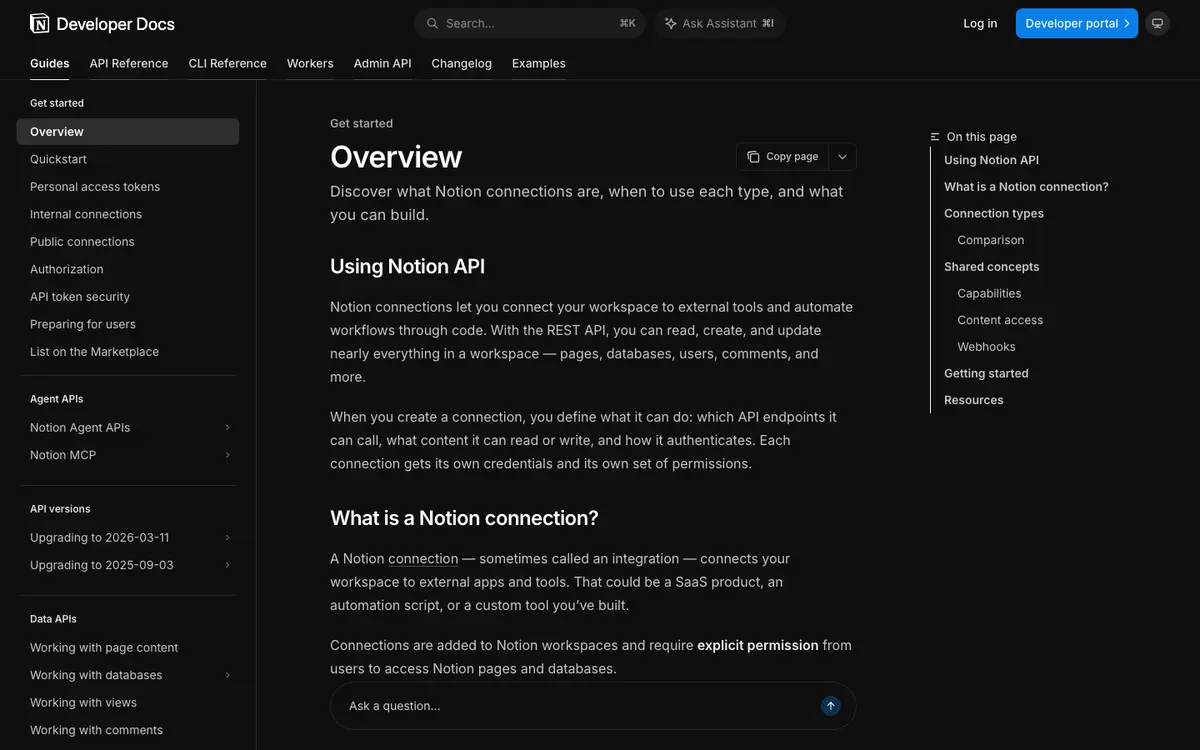Jump to Comparison subsection
1200x750 pixels.
pyautogui.click(x=991, y=240)
